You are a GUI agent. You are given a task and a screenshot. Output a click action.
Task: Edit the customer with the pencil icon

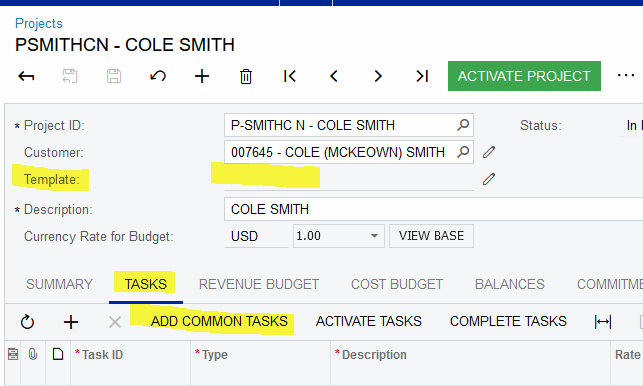[489, 152]
